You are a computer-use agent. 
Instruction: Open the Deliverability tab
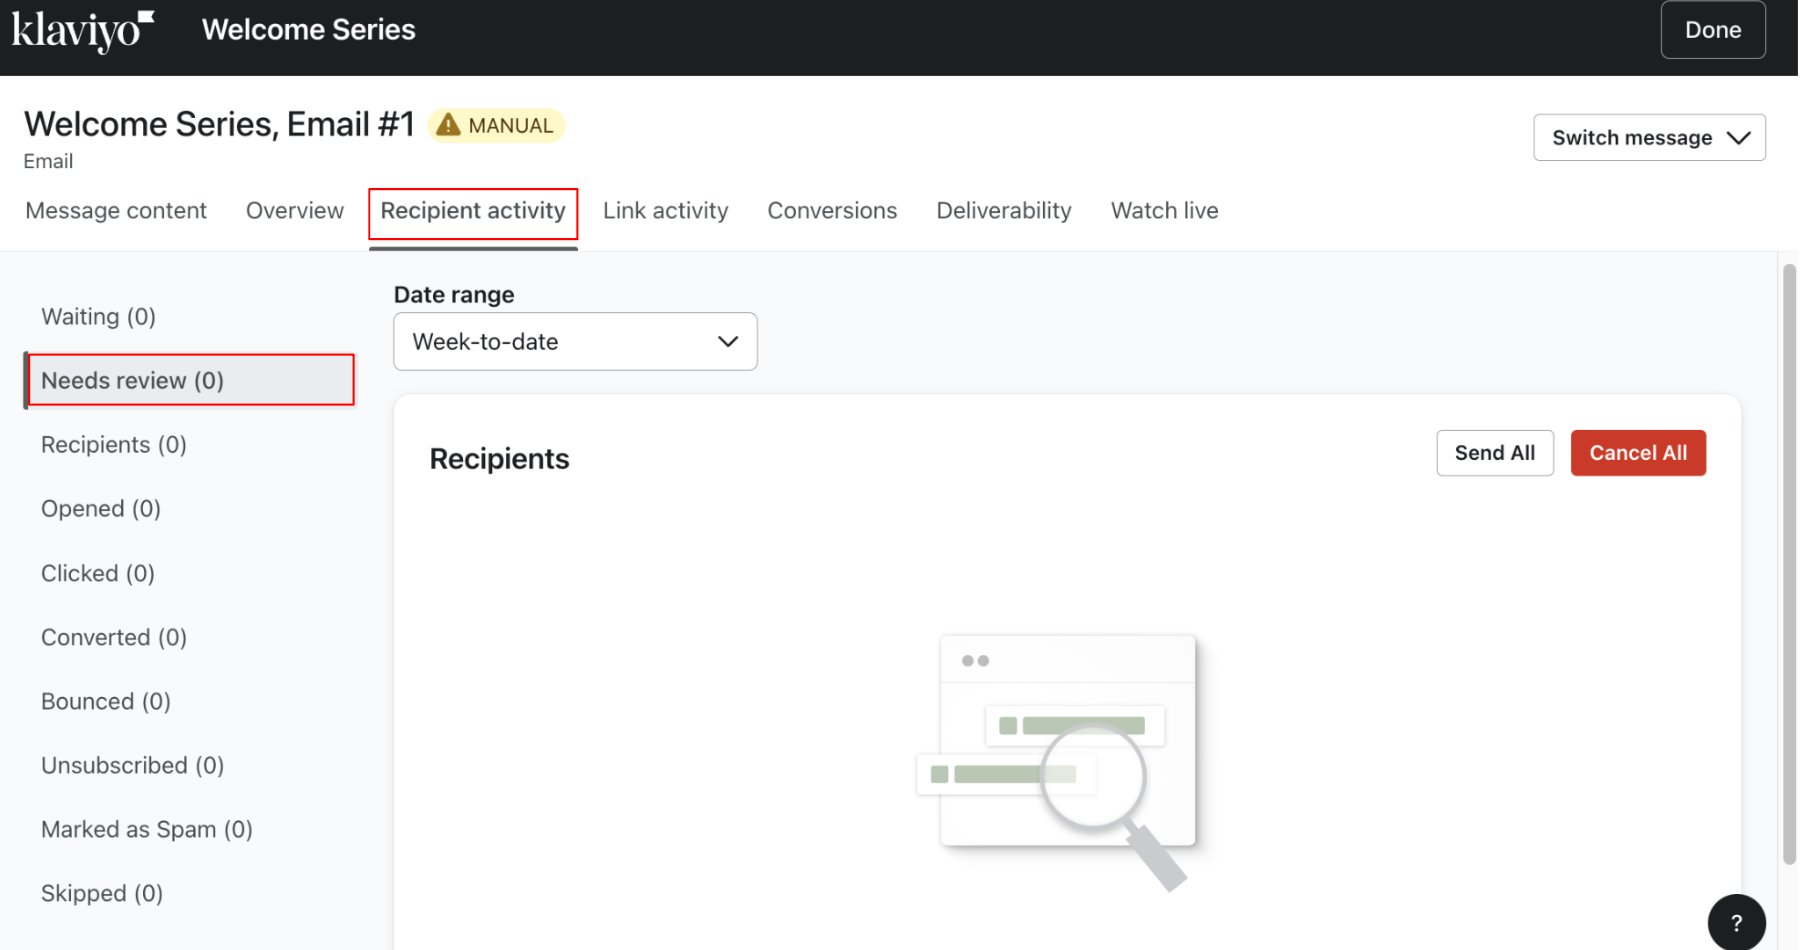pyautogui.click(x=1004, y=211)
